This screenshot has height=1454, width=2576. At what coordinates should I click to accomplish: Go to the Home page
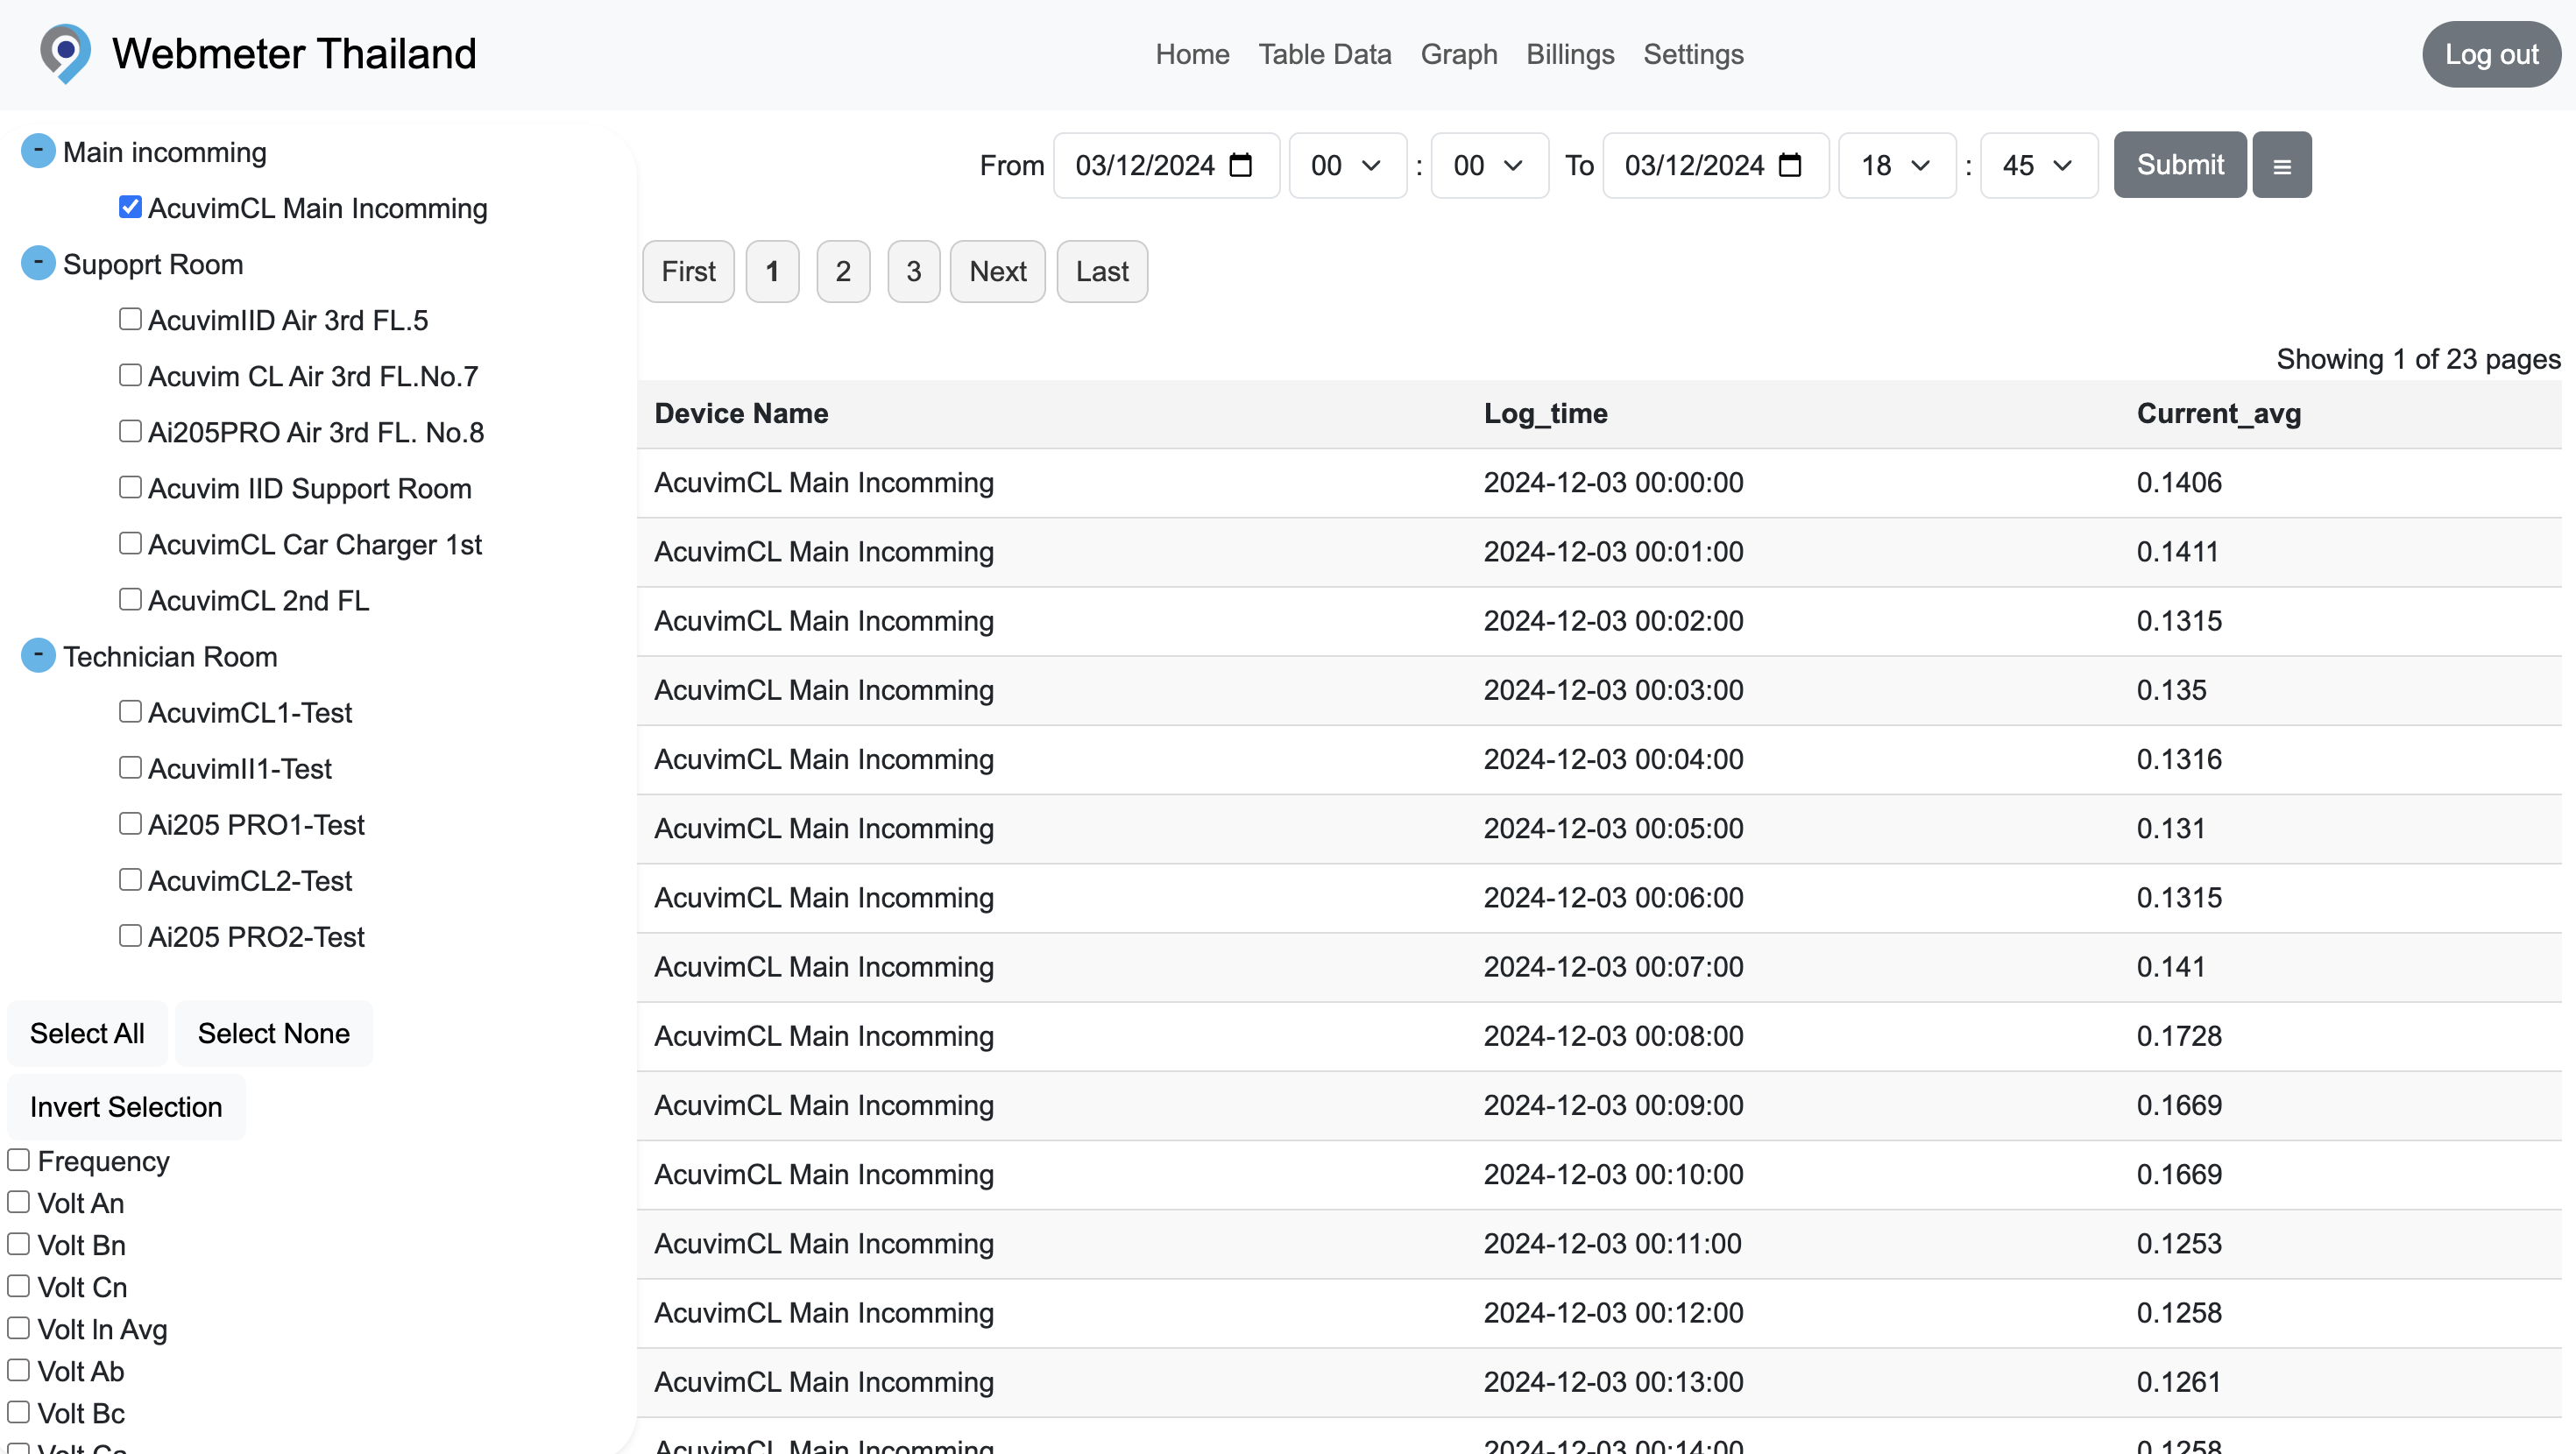point(1192,54)
